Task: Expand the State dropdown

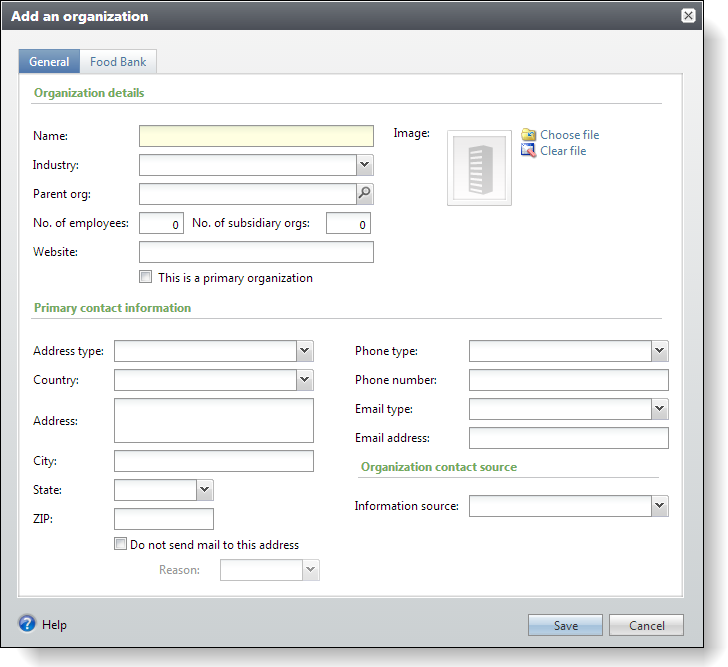Action: (204, 490)
